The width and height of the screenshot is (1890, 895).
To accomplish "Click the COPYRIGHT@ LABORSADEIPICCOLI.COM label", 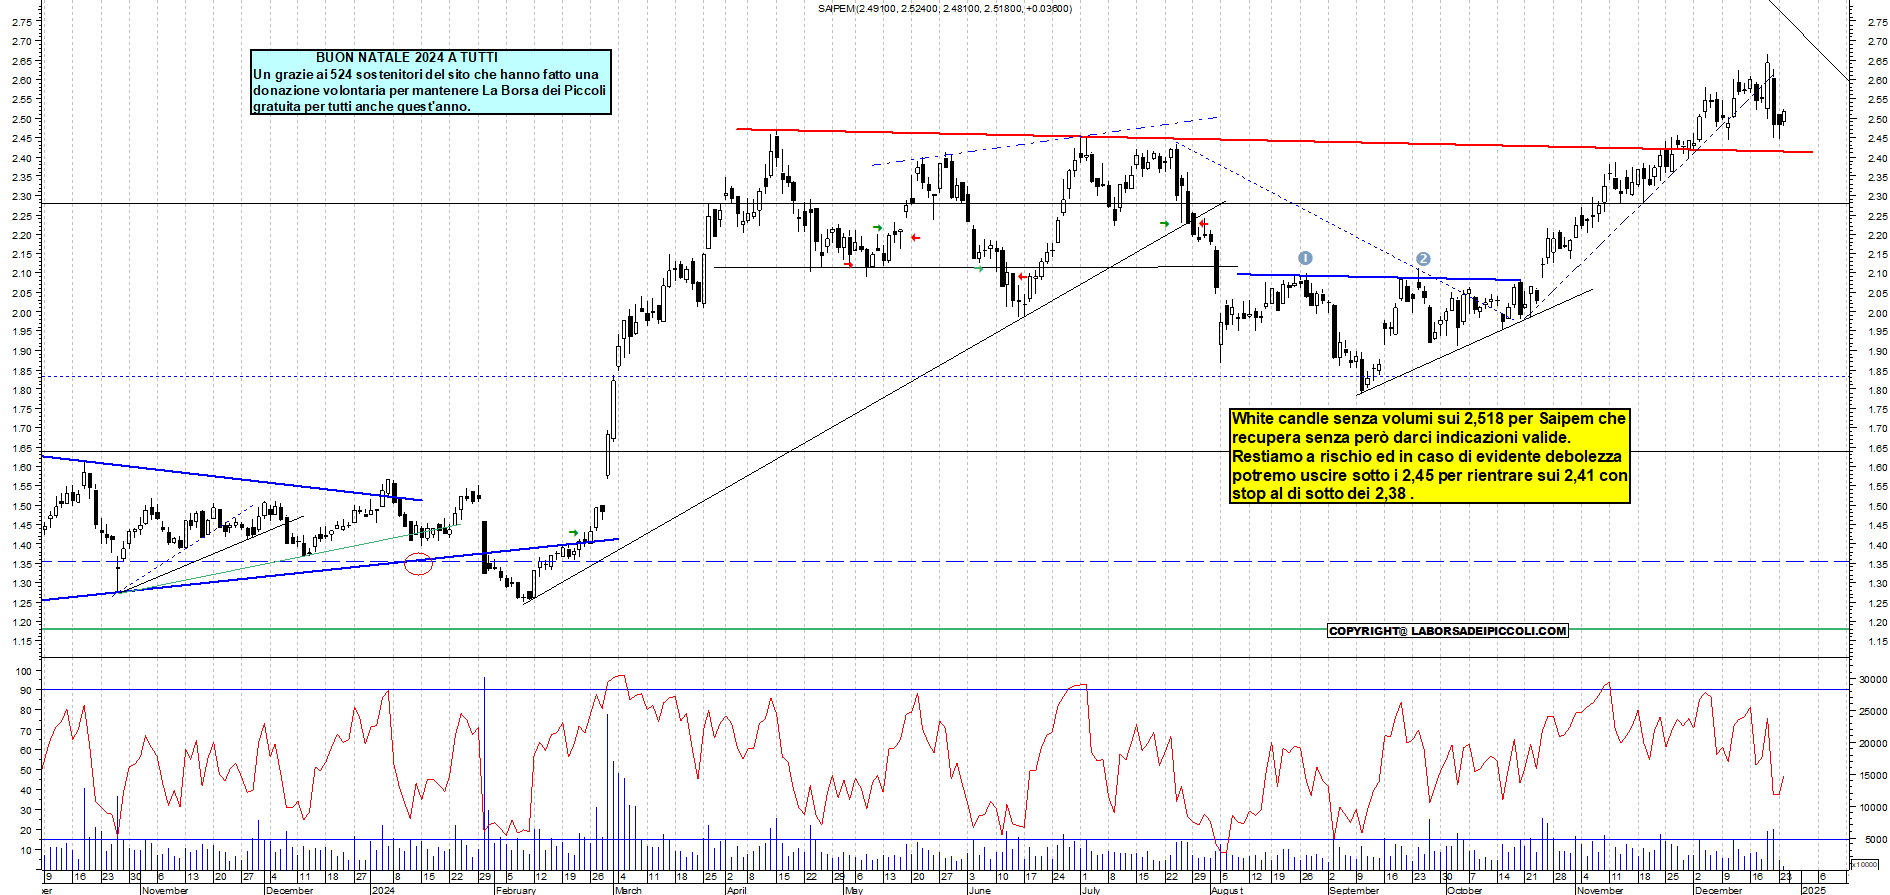I will [x=1447, y=631].
